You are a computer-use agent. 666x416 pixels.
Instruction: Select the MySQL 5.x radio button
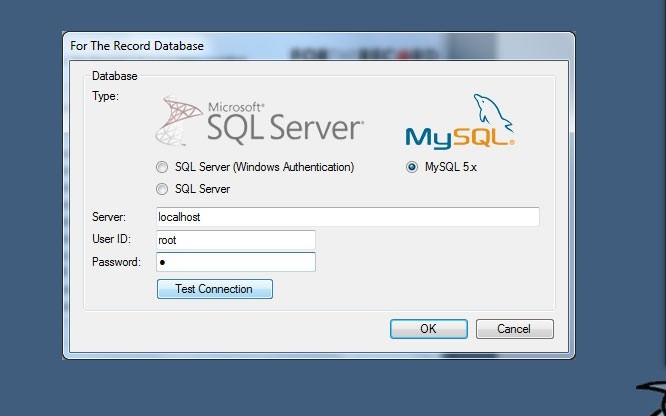tap(412, 167)
